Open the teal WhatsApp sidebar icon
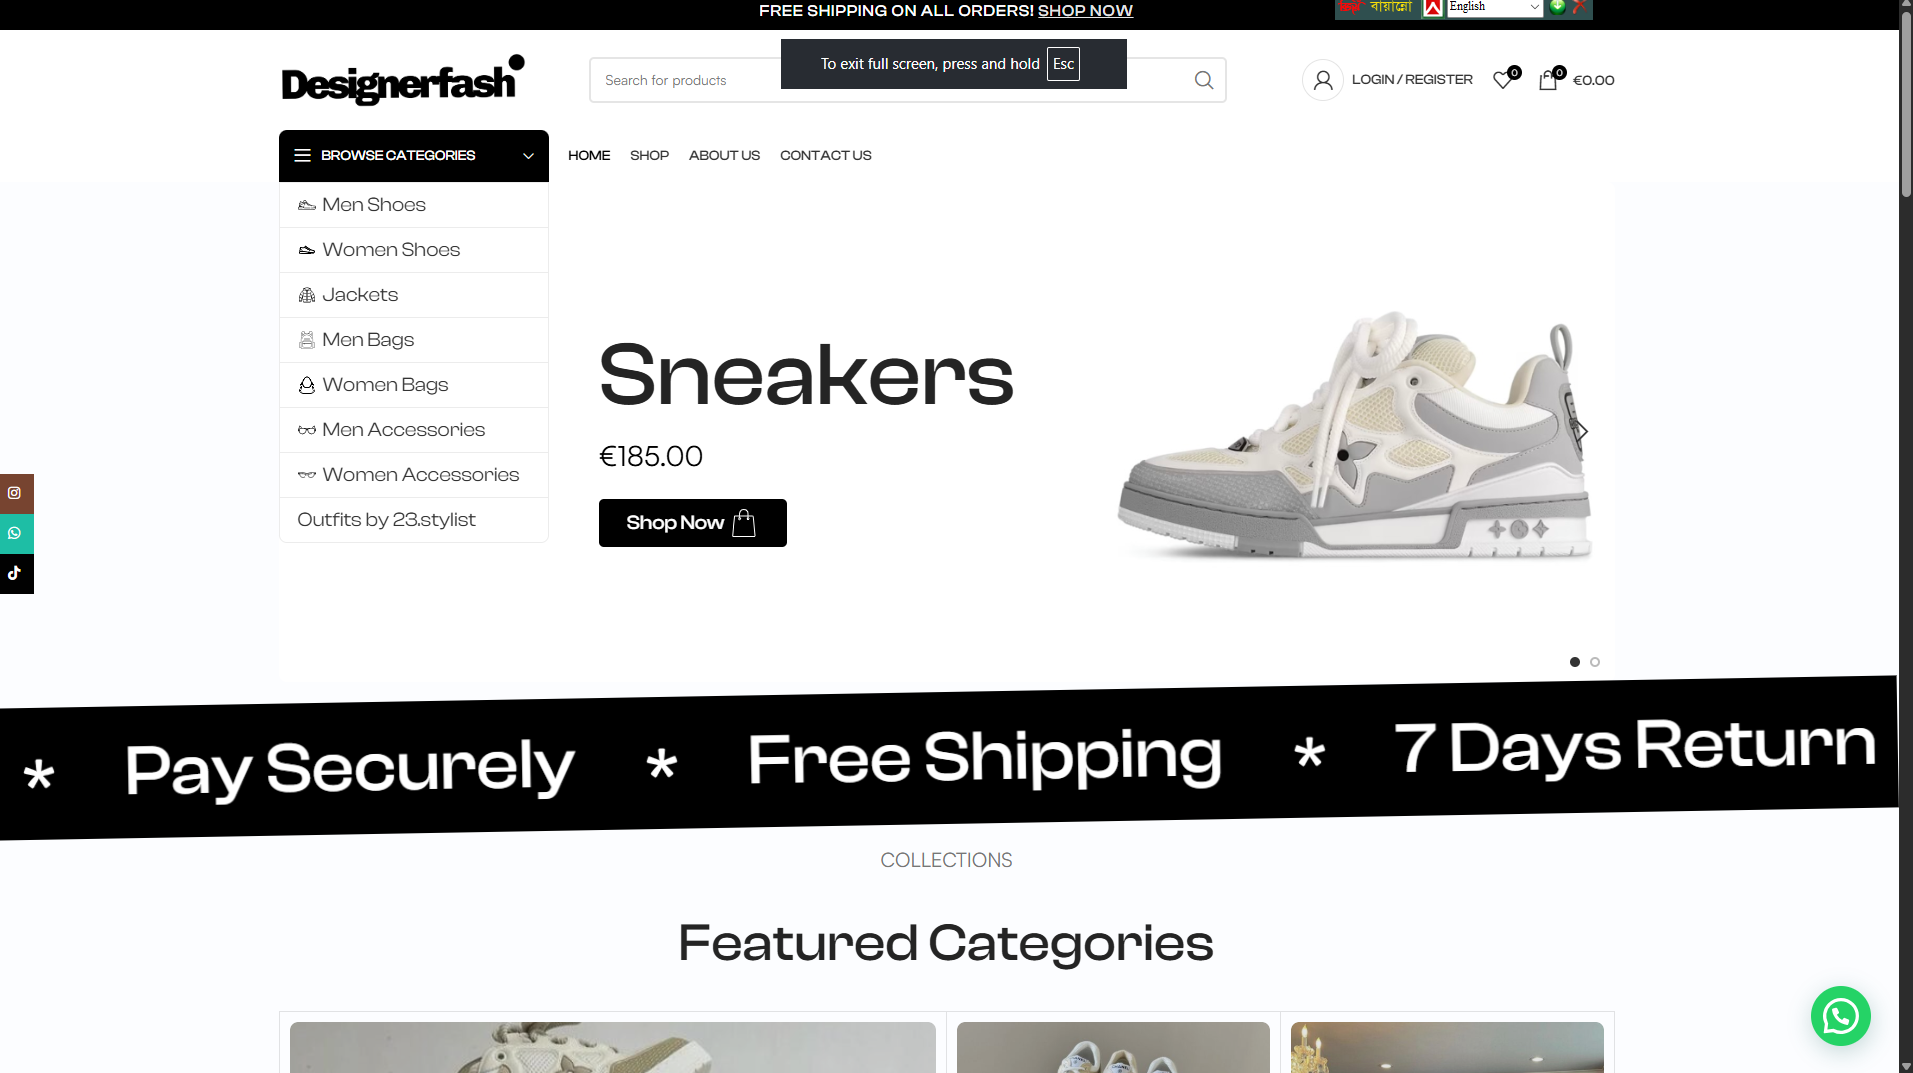Screen dimensions: 1913x1073 [x=15, y=533]
